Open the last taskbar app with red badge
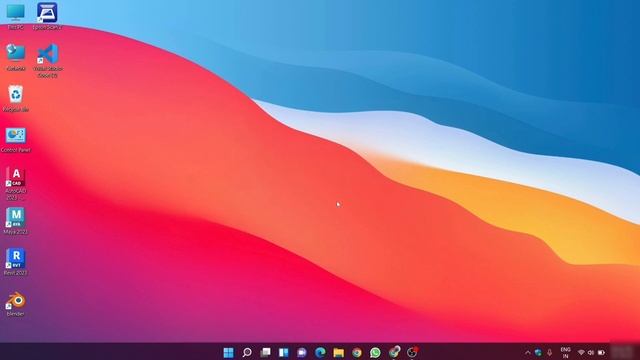Viewport: 640px width, 360px height. (412, 352)
